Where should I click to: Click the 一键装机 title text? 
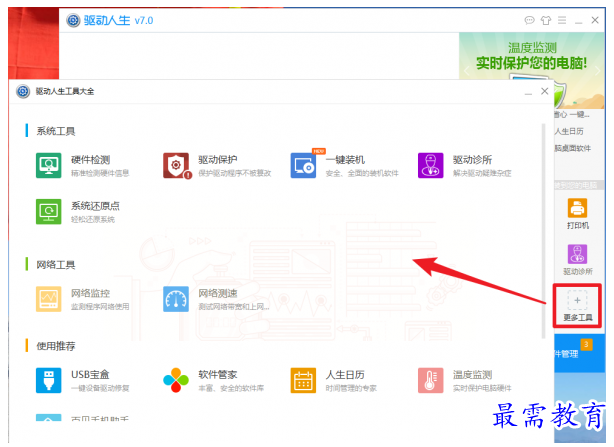pos(345,160)
